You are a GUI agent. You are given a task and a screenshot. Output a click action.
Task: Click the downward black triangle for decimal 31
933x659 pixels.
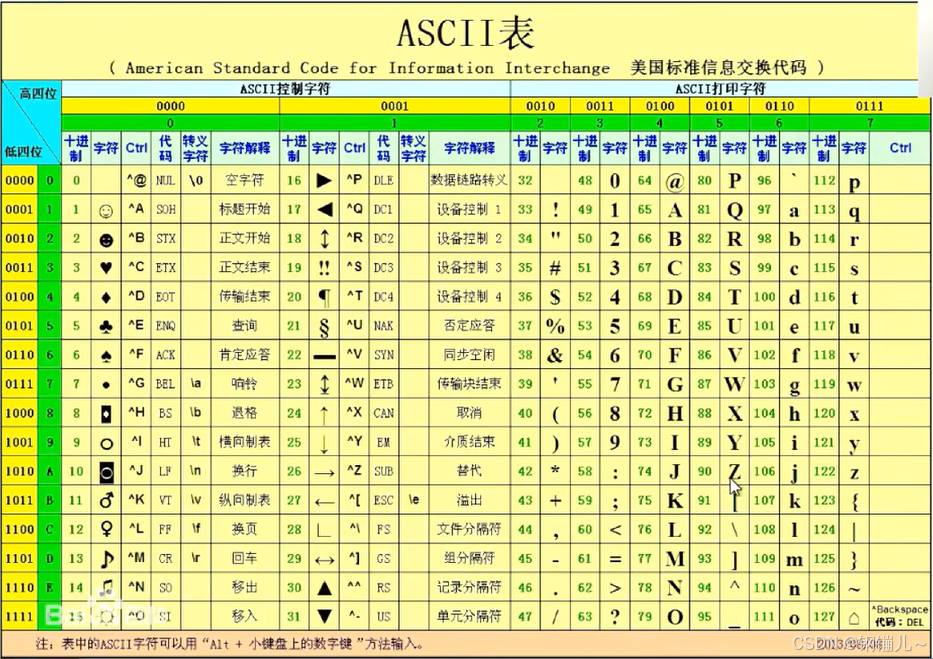tap(324, 617)
